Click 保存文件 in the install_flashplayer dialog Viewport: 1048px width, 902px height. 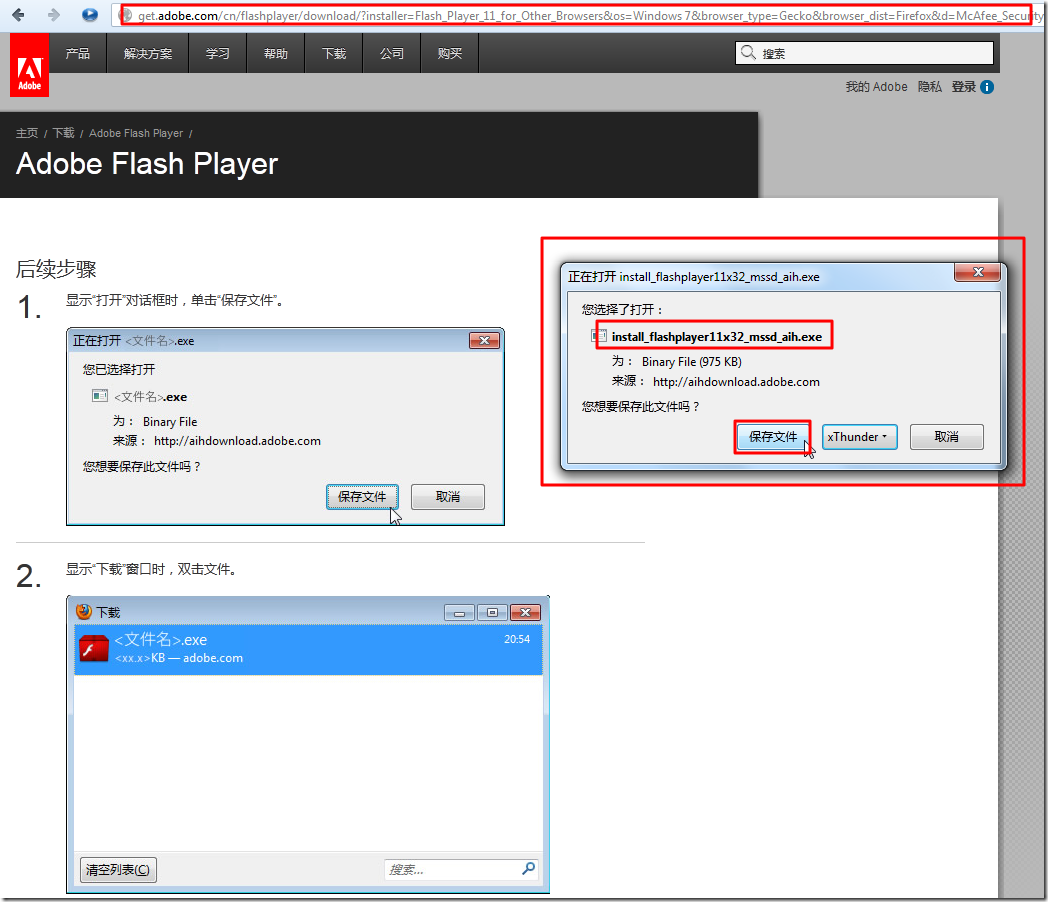[773, 437]
